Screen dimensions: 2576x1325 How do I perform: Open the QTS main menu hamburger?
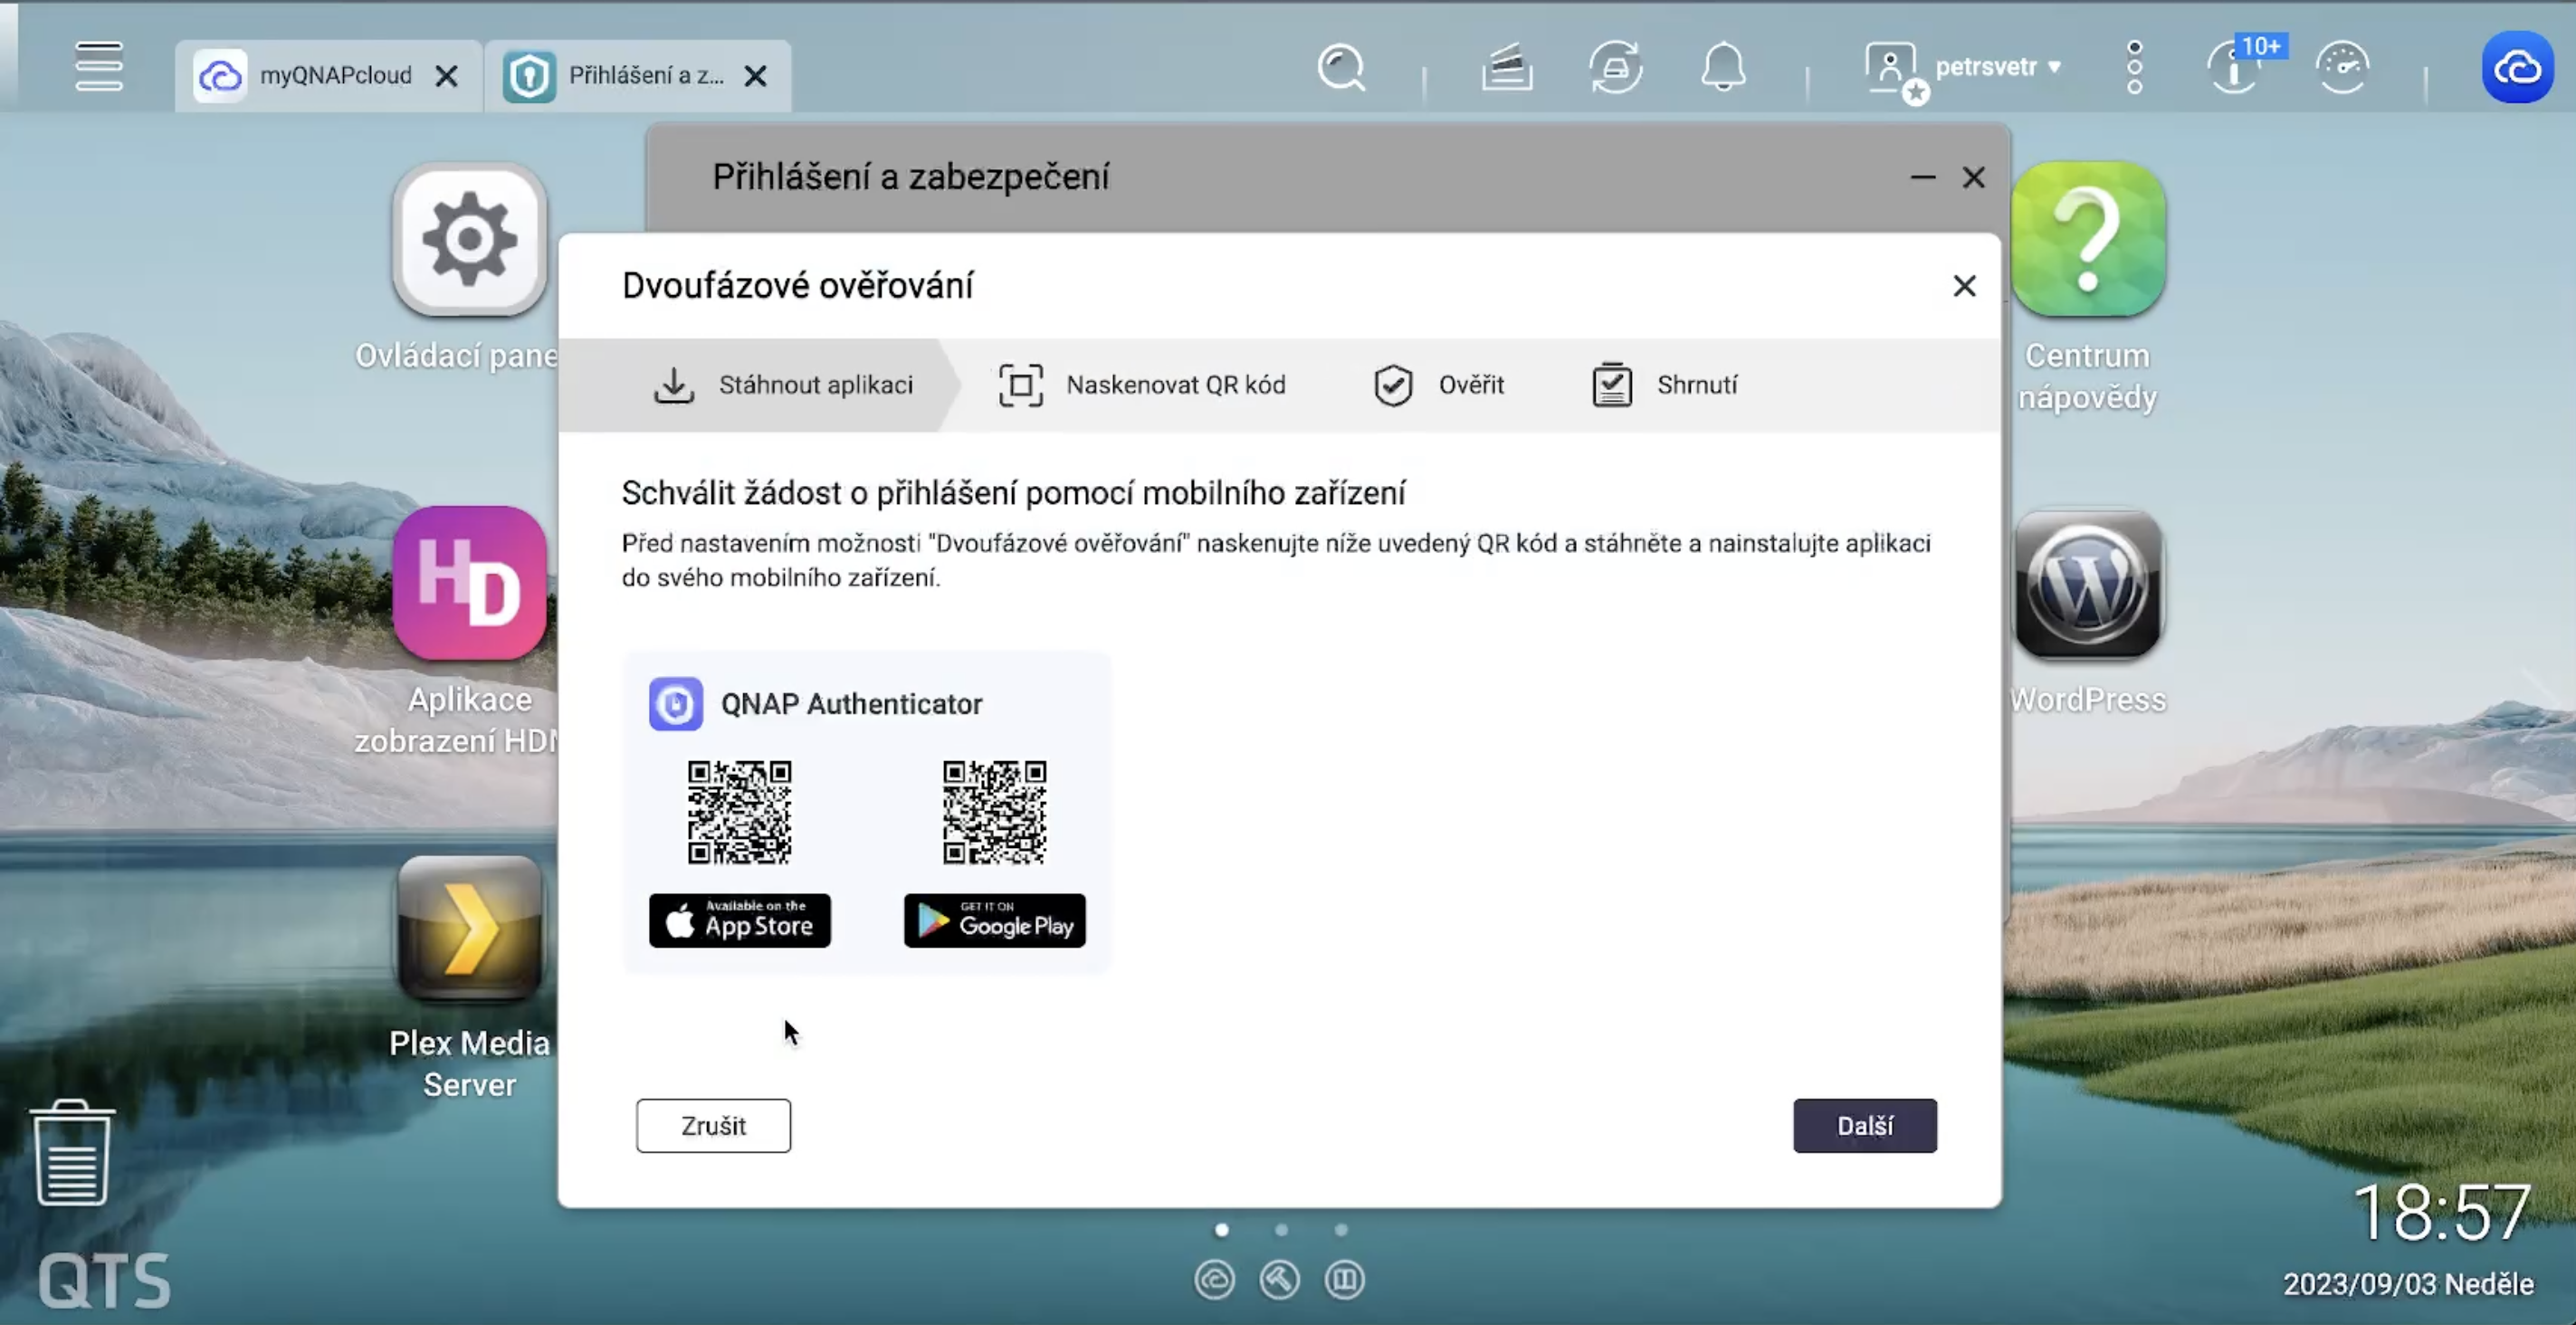click(x=98, y=67)
